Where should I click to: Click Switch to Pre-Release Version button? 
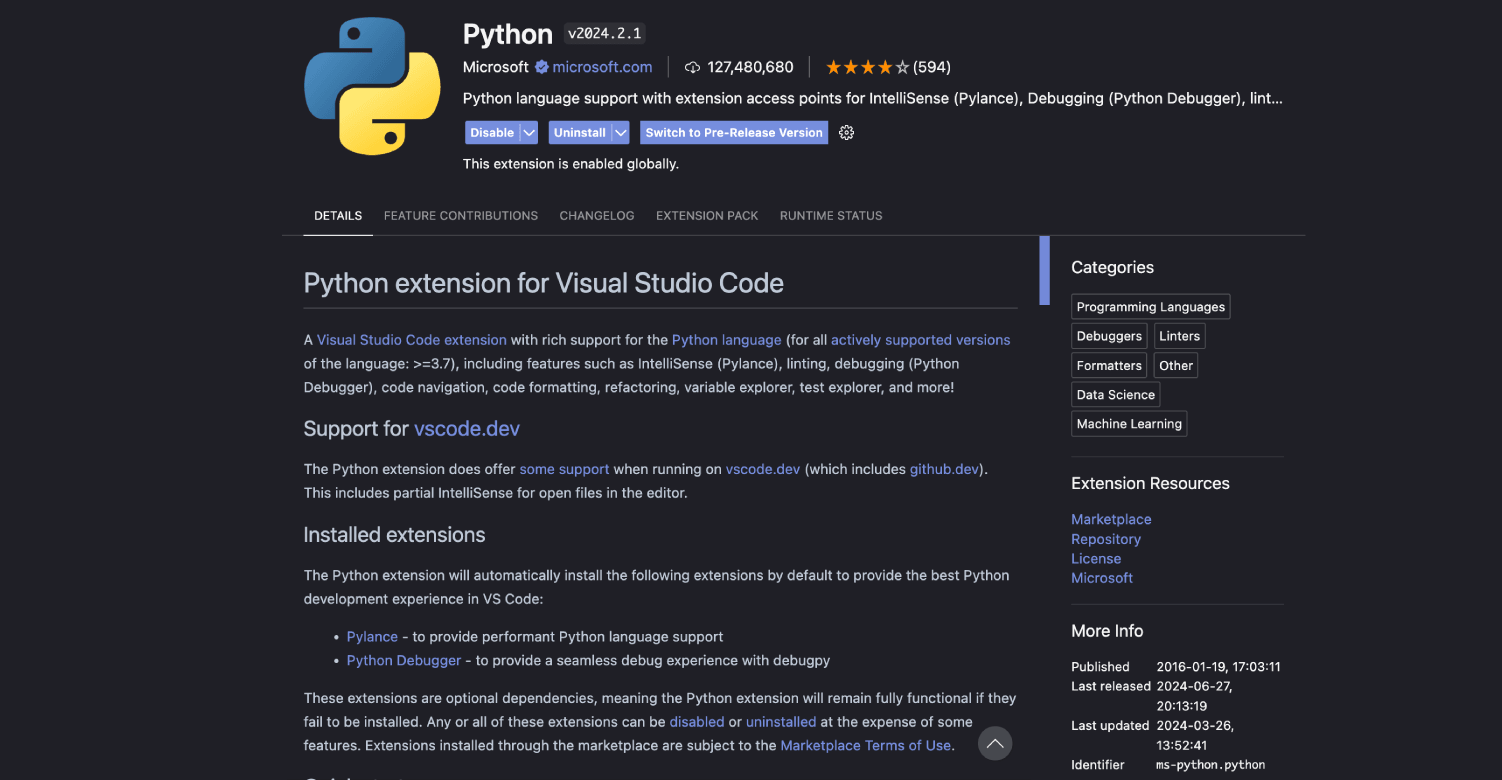pyautogui.click(x=734, y=133)
